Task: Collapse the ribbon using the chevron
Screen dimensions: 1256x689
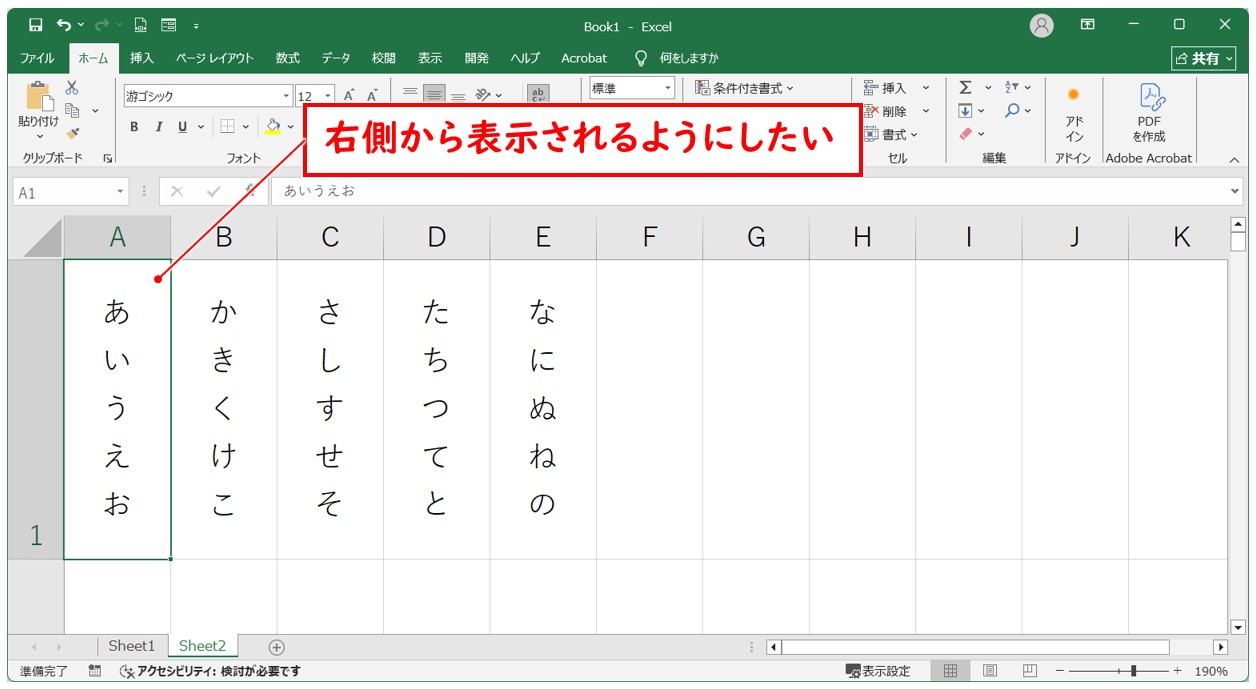Action: point(1233,159)
